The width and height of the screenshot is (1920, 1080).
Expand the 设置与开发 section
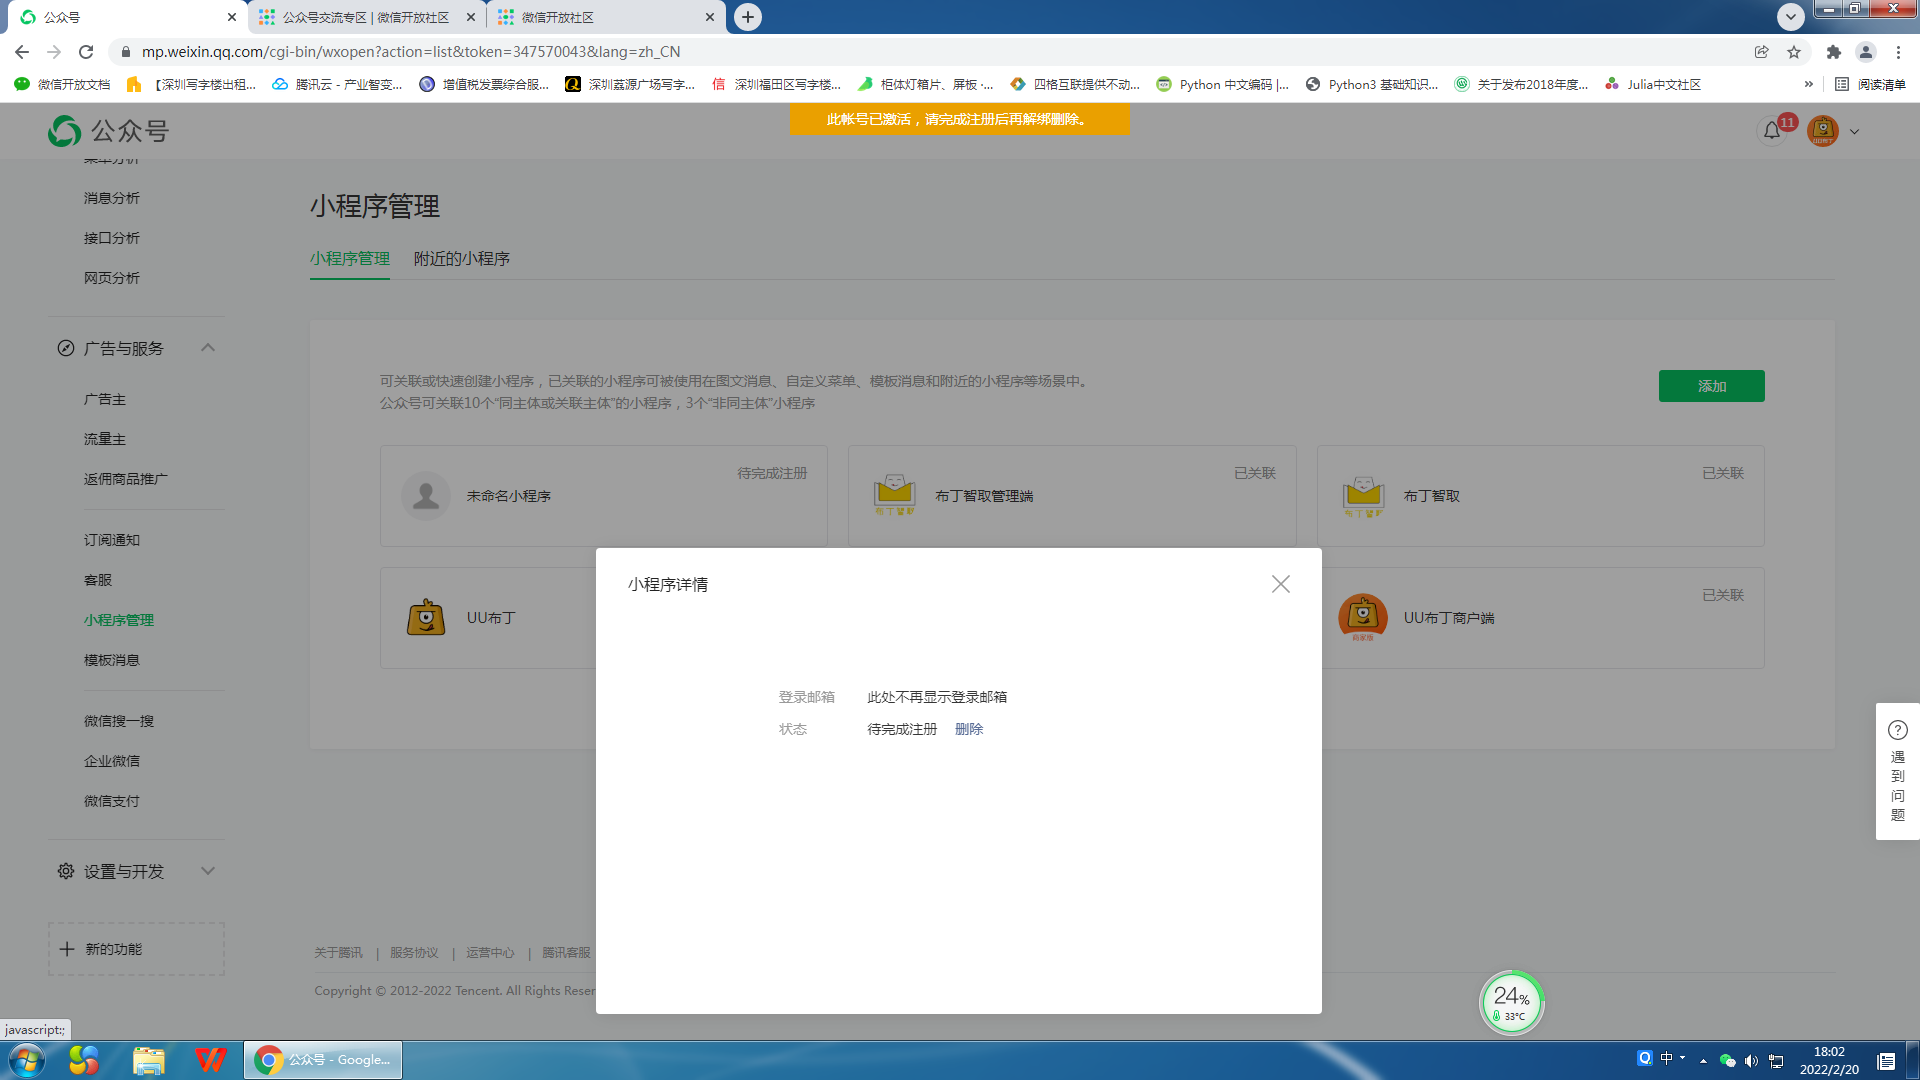(x=208, y=871)
